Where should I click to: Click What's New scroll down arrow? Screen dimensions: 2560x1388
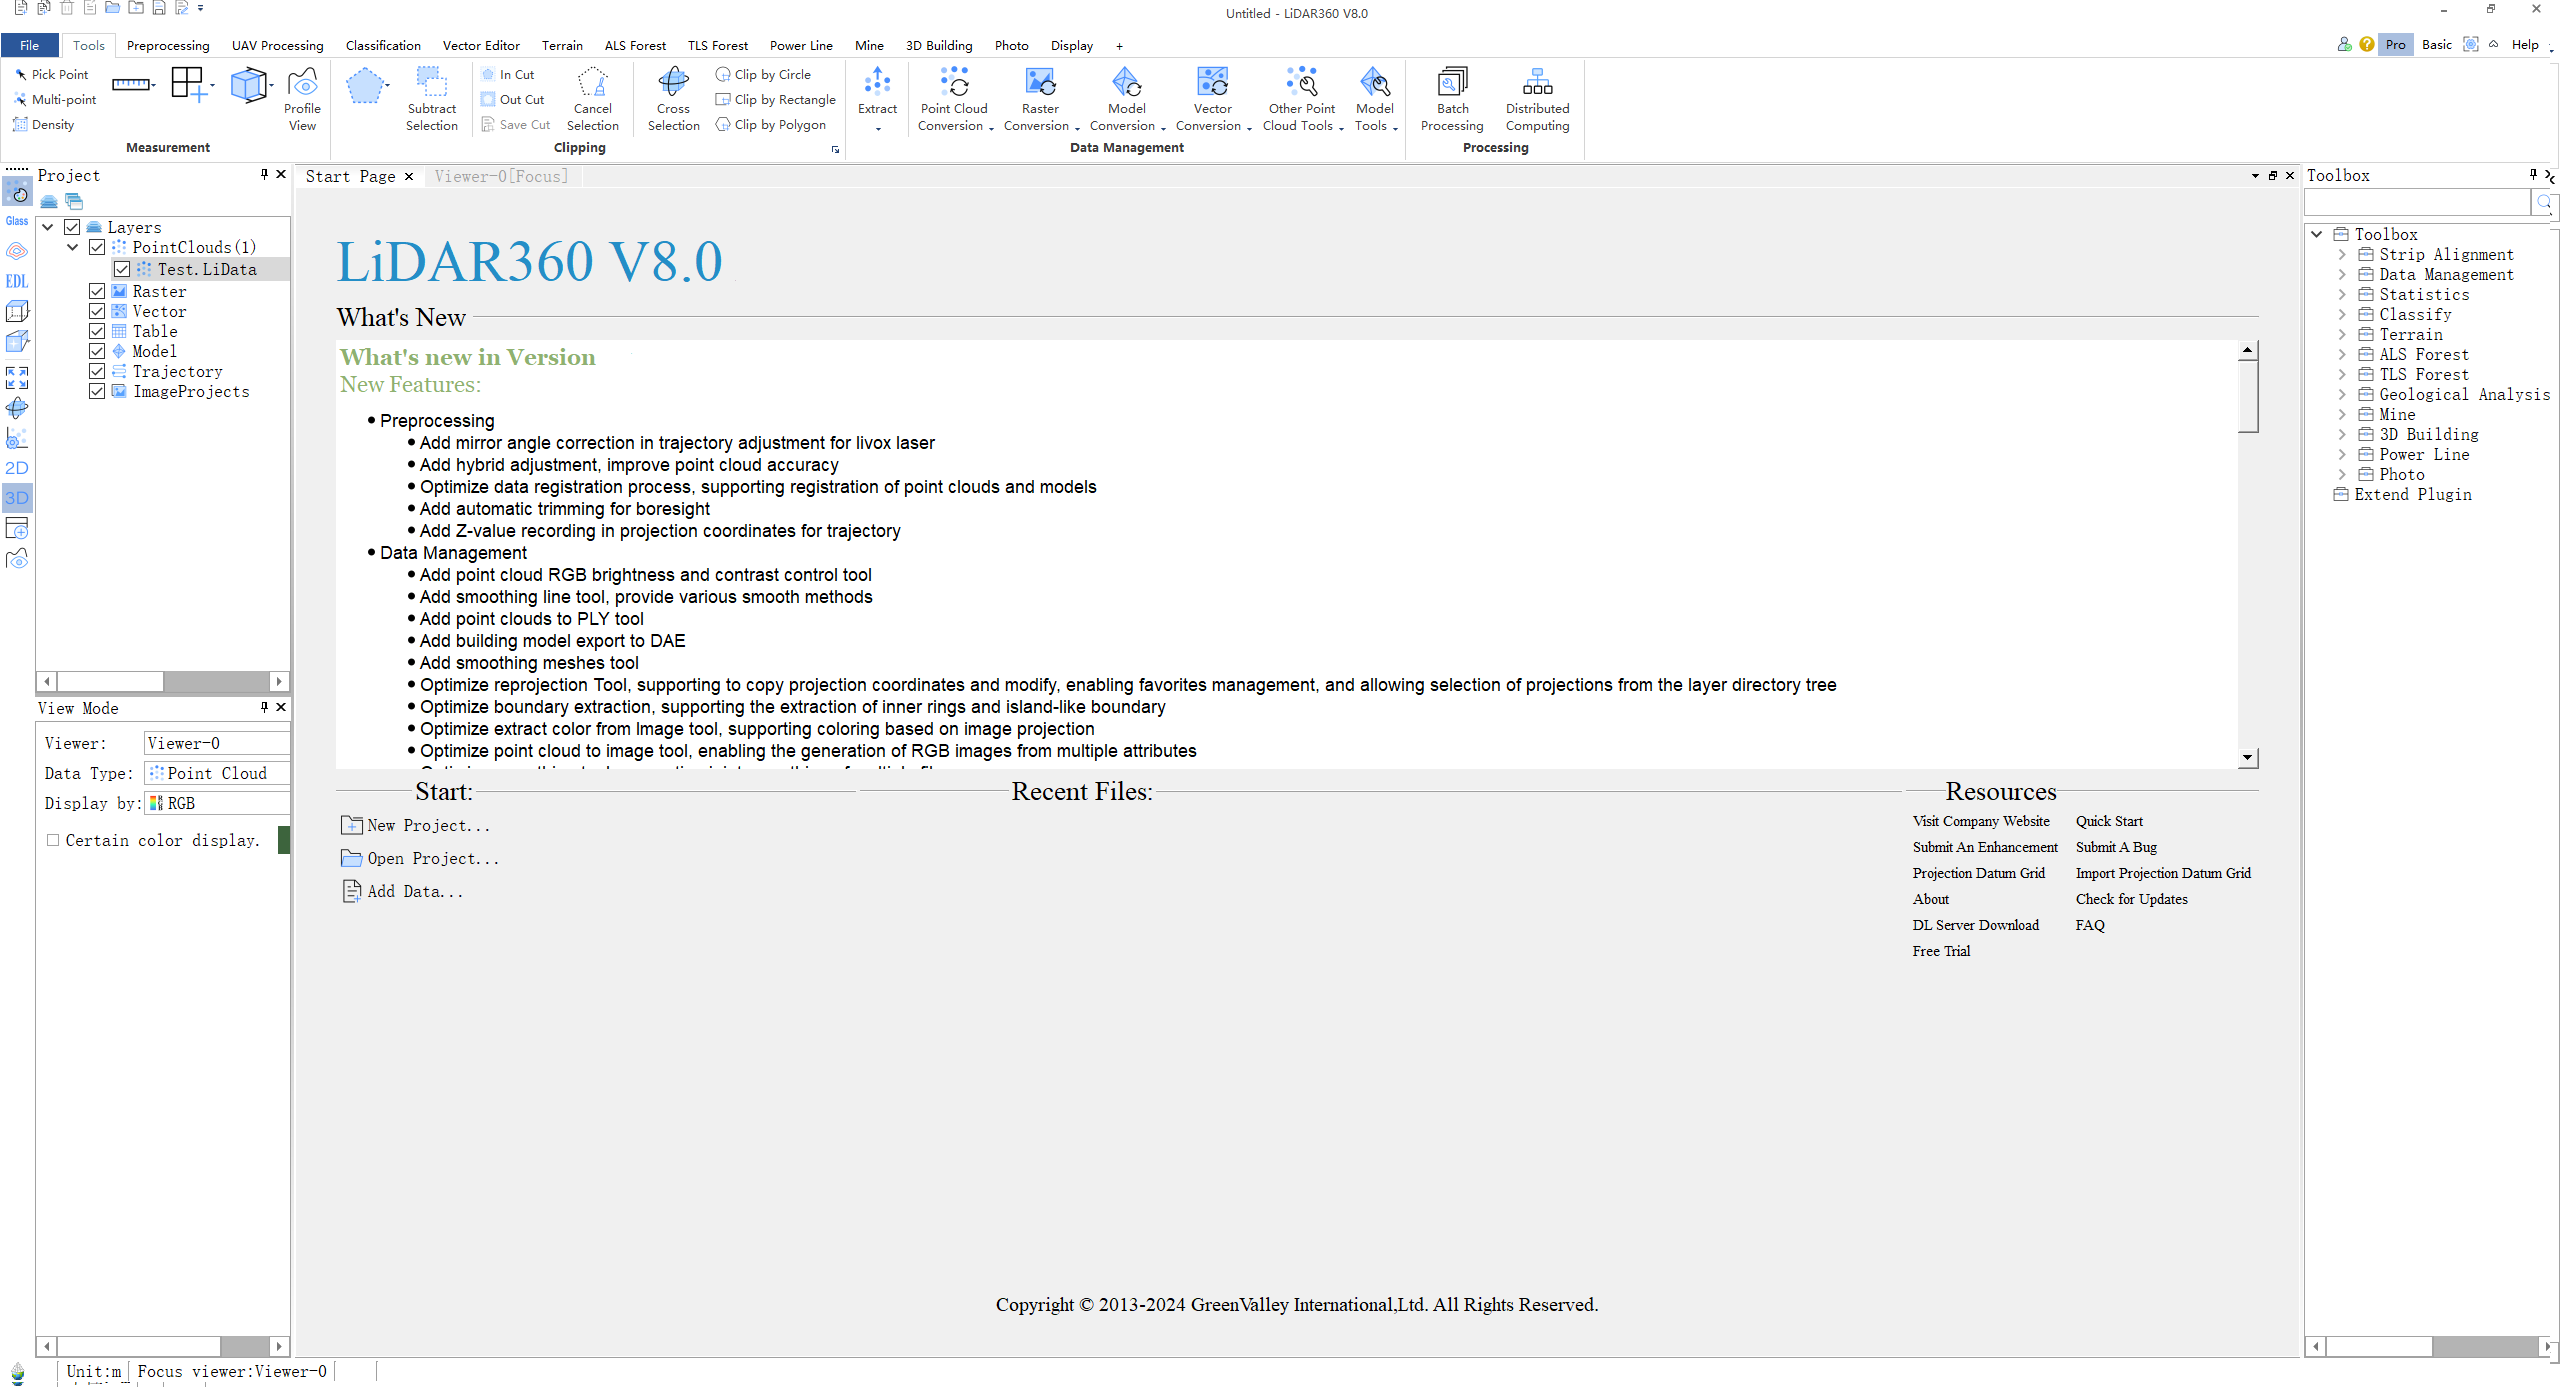(2248, 758)
